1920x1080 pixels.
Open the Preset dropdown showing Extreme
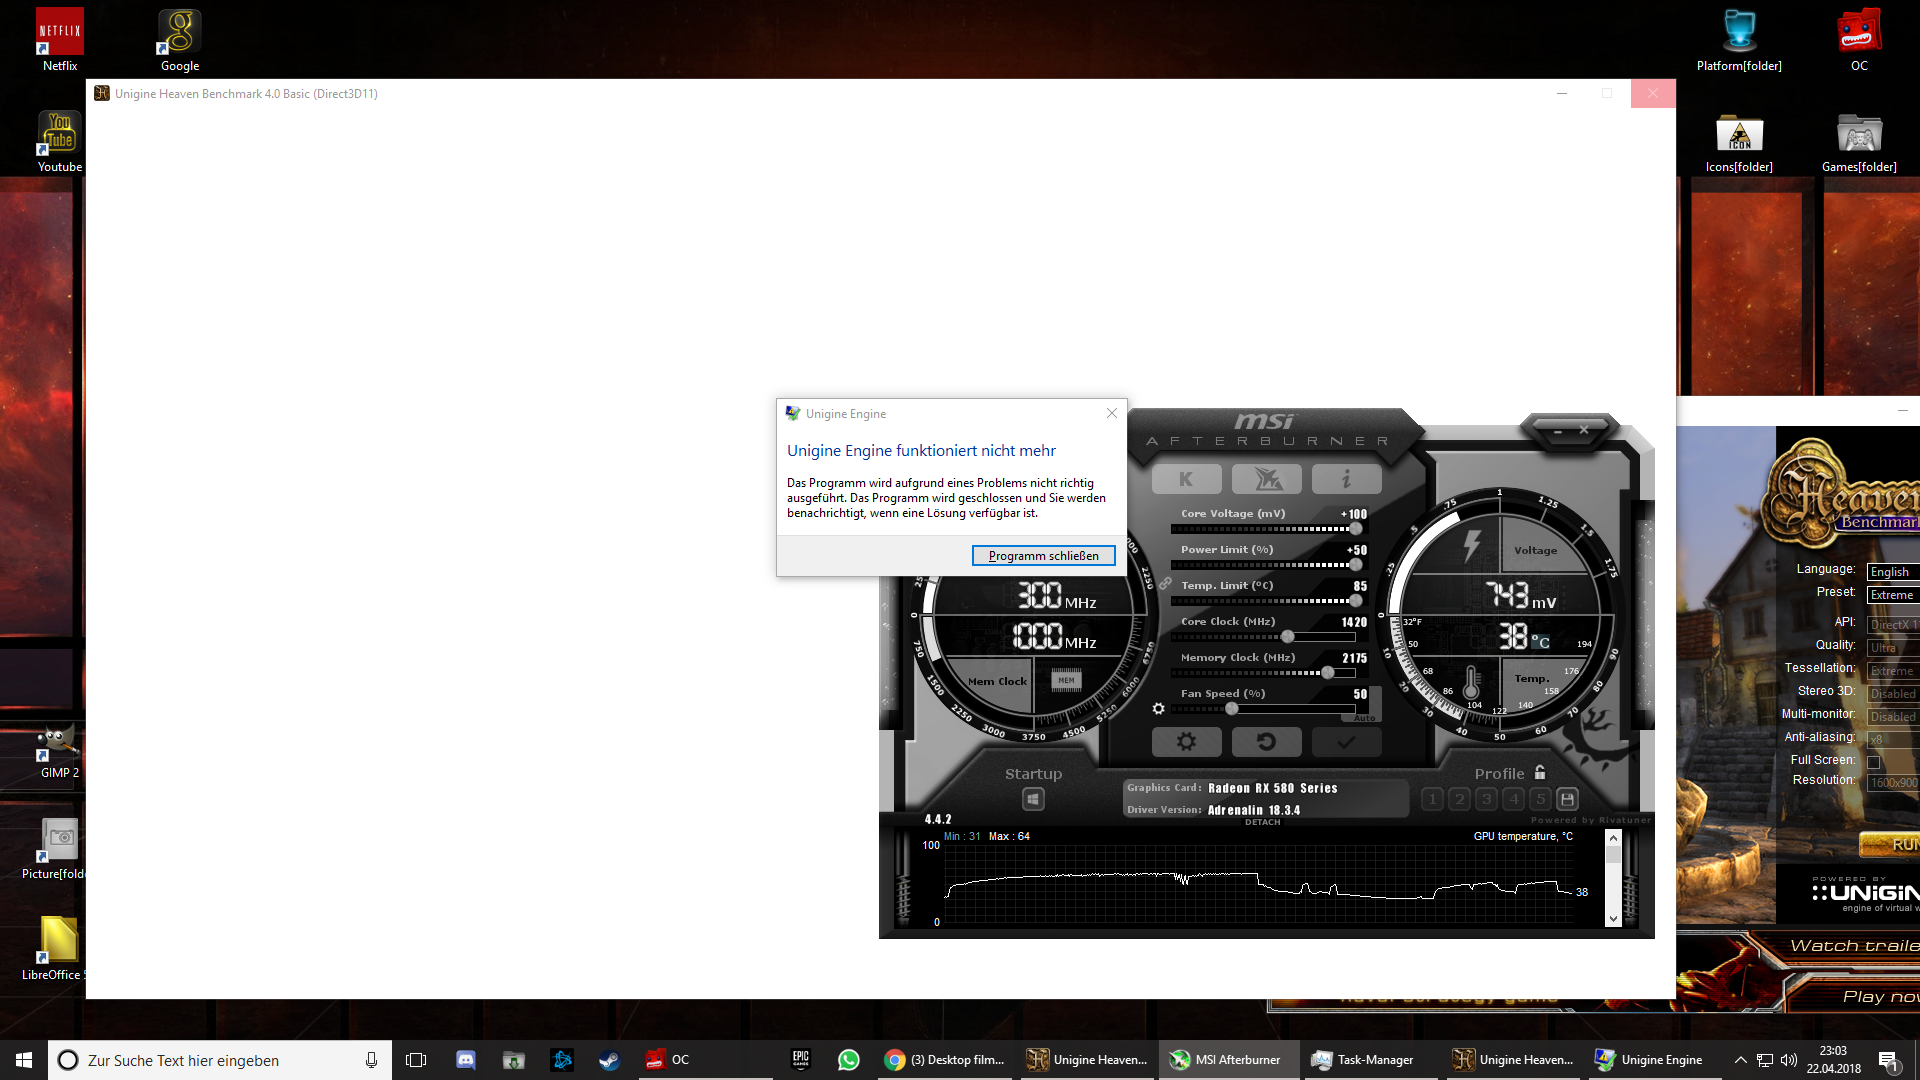[1892, 595]
